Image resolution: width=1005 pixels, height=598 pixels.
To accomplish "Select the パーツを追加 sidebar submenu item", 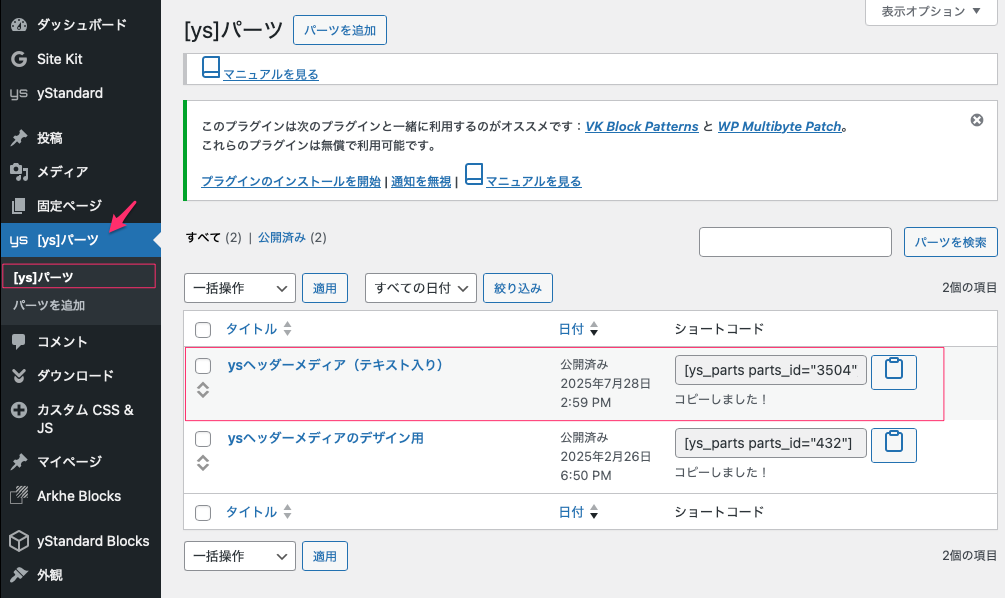I will coord(49,306).
